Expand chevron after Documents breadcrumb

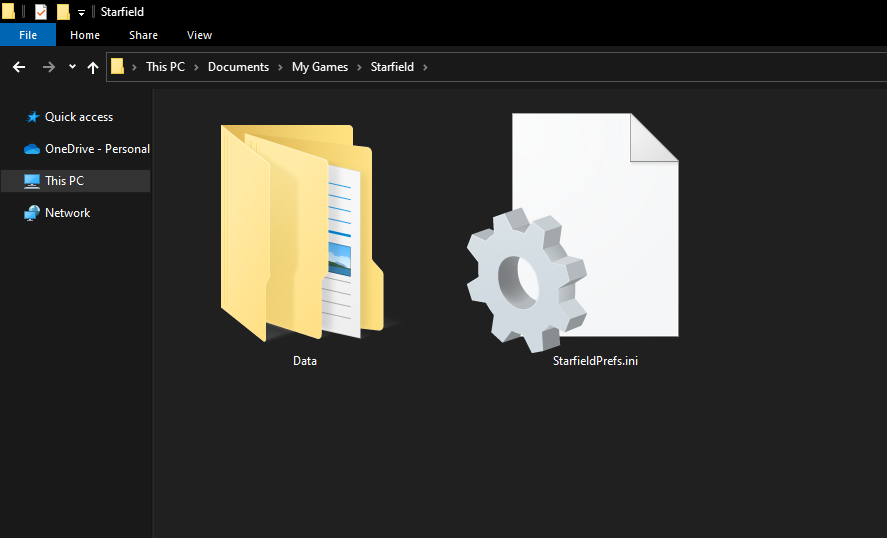pos(280,67)
